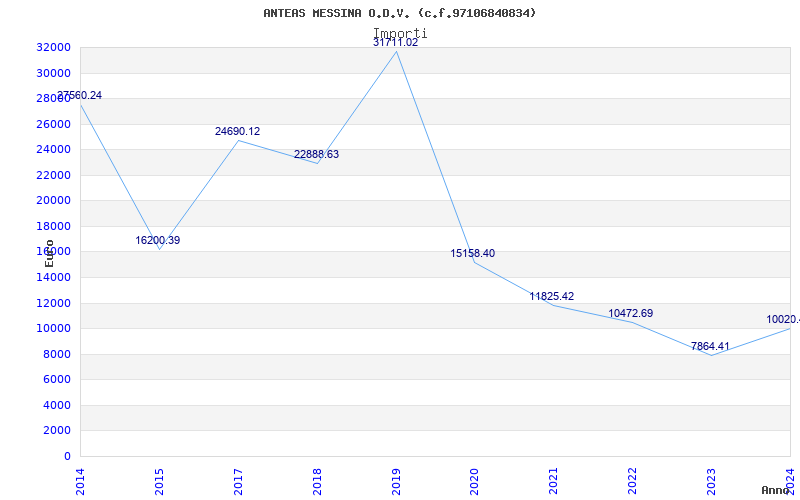
Task: Select the 11825.42 data label
Action: click(552, 296)
